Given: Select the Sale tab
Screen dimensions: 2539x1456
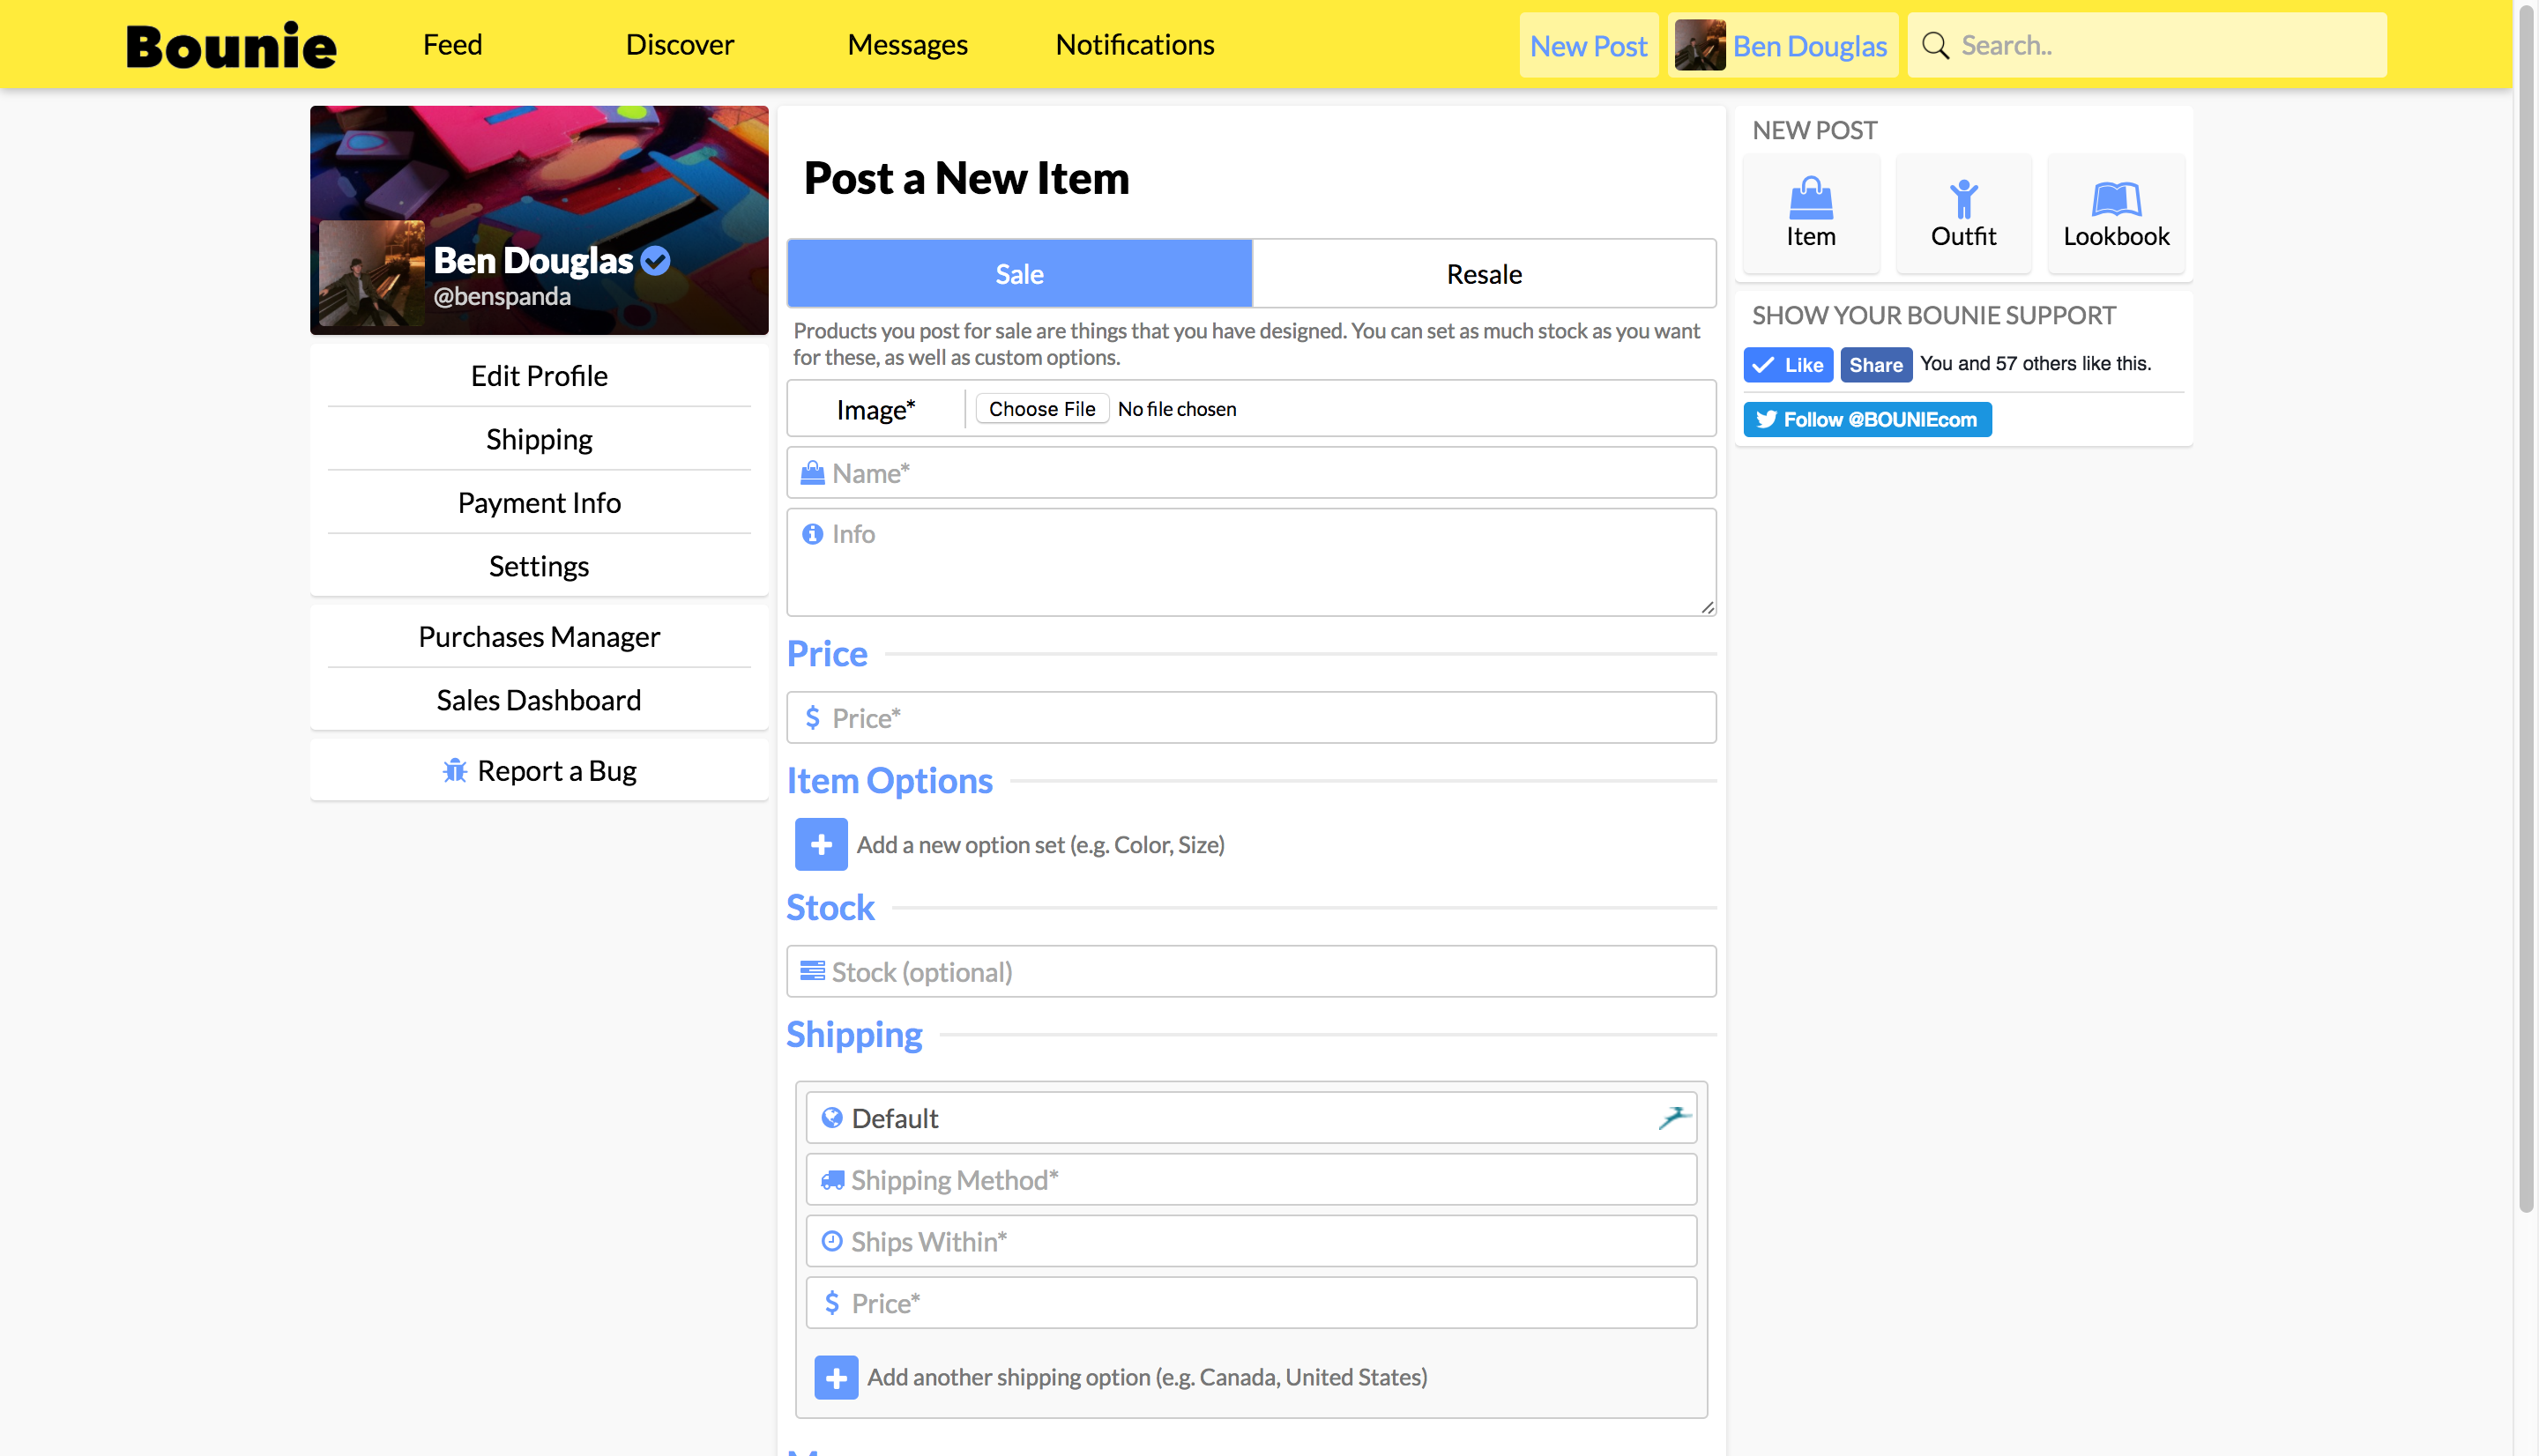Looking at the screenshot, I should (x=1019, y=274).
